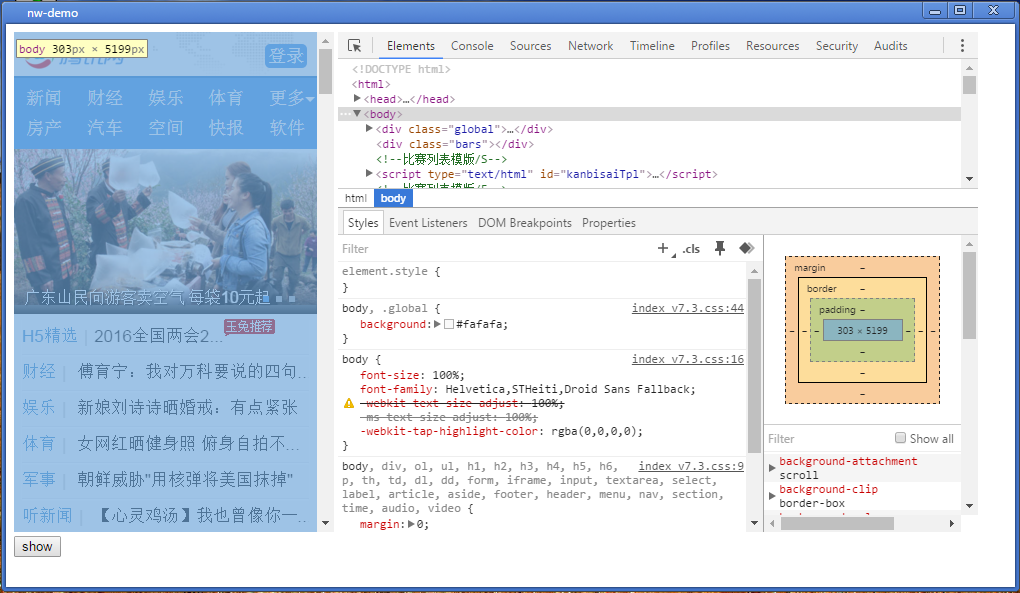Open the index_v7.3.css:44 source link
The image size is (1020, 593).
click(687, 308)
